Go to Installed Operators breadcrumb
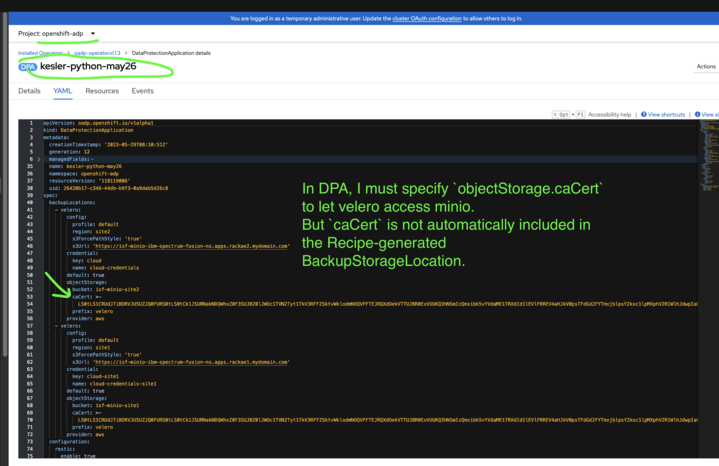Screen dimensions: 719x466 [40, 53]
